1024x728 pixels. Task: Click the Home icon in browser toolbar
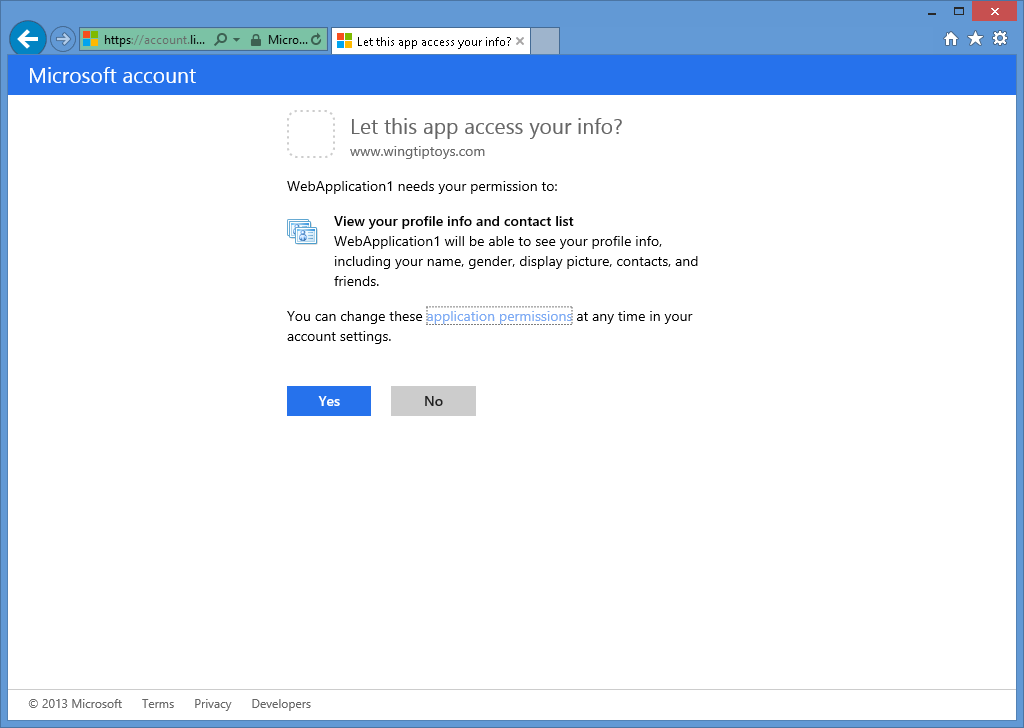click(950, 38)
